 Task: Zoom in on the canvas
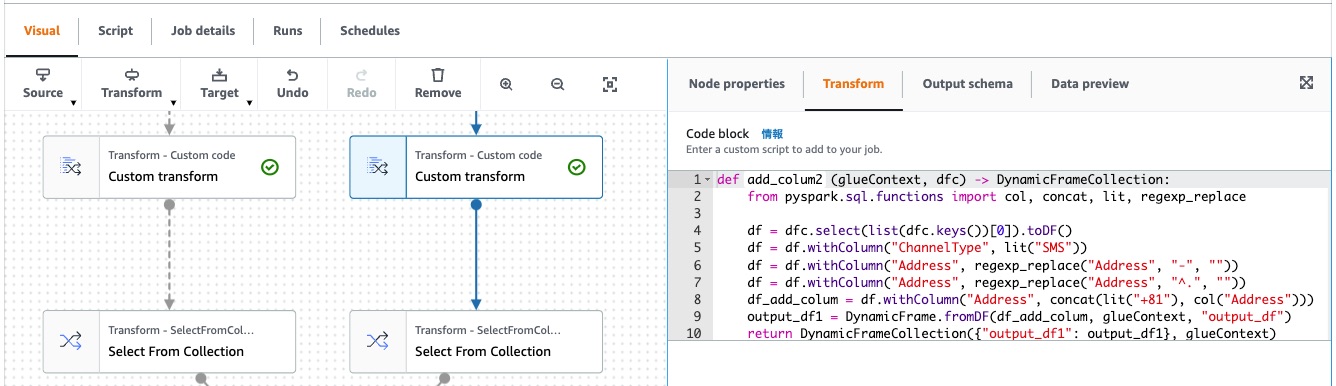point(506,85)
